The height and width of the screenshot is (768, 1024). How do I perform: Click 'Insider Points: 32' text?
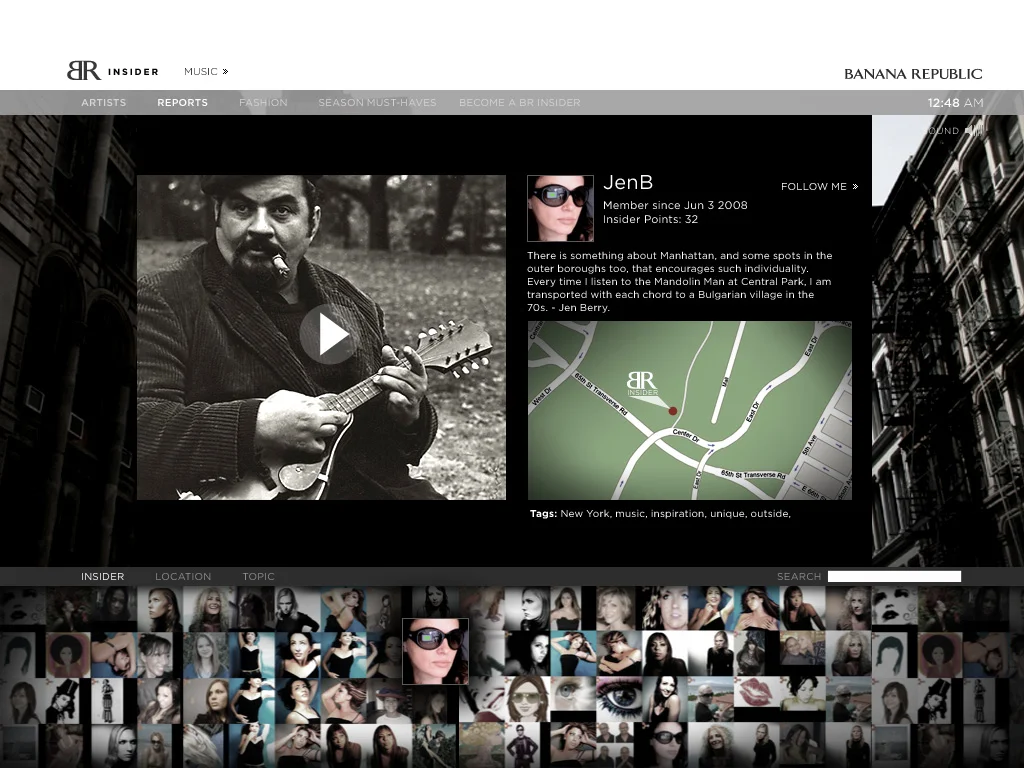[x=650, y=219]
